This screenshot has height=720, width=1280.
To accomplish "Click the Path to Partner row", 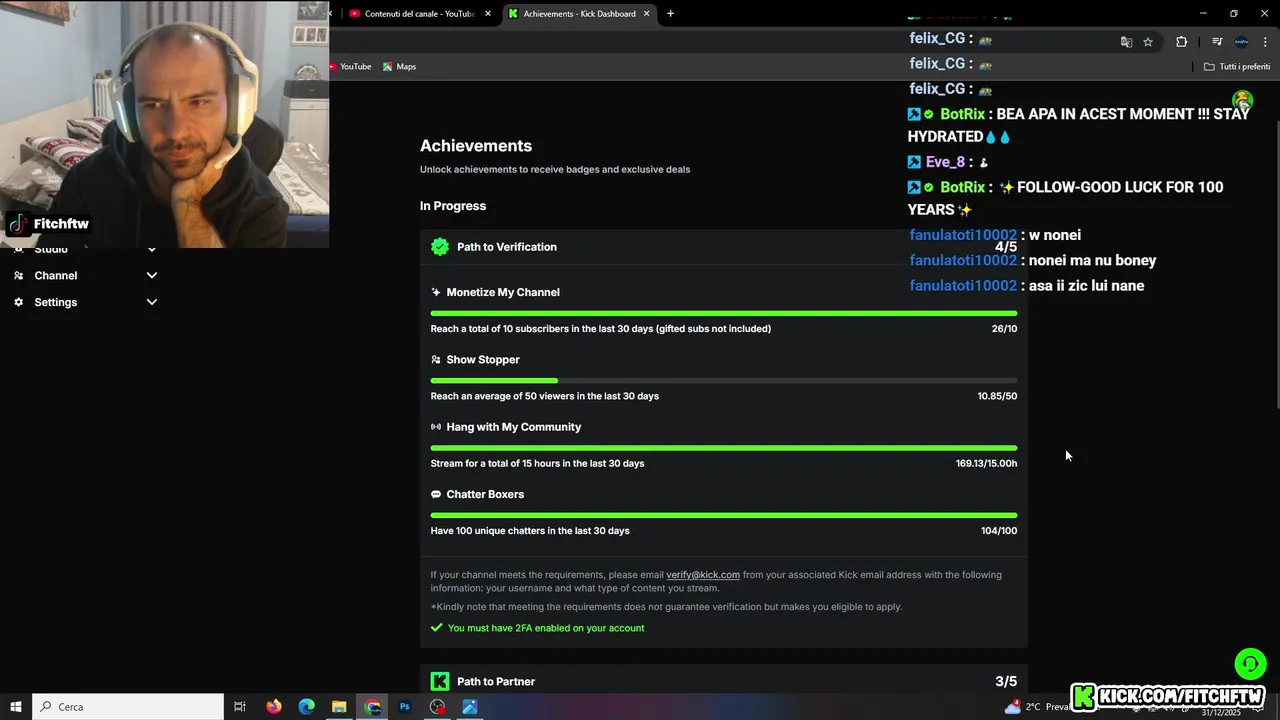I will [724, 681].
